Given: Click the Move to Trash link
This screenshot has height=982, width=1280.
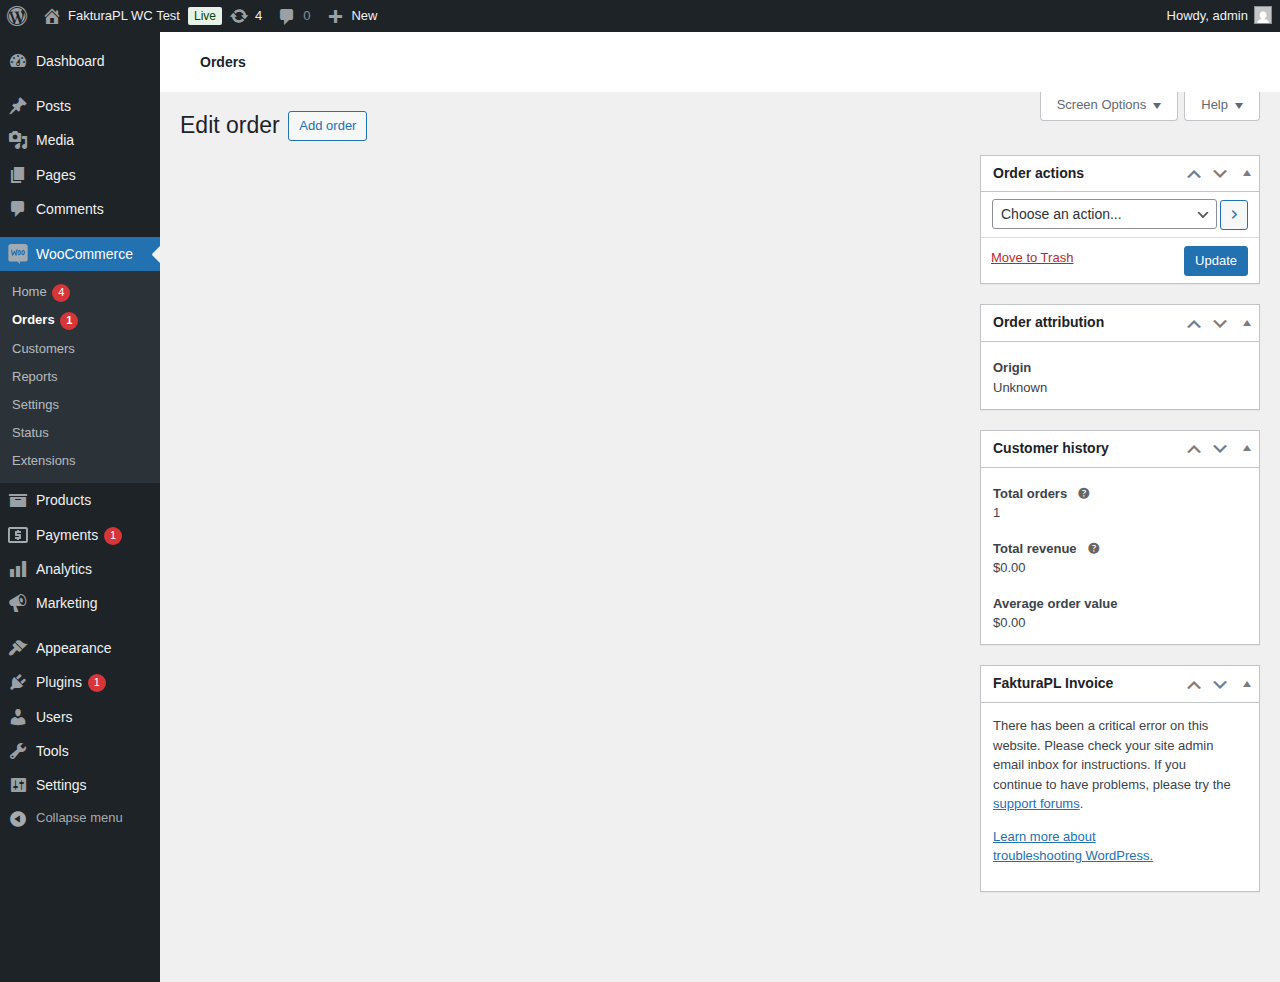Looking at the screenshot, I should [x=1032, y=258].
